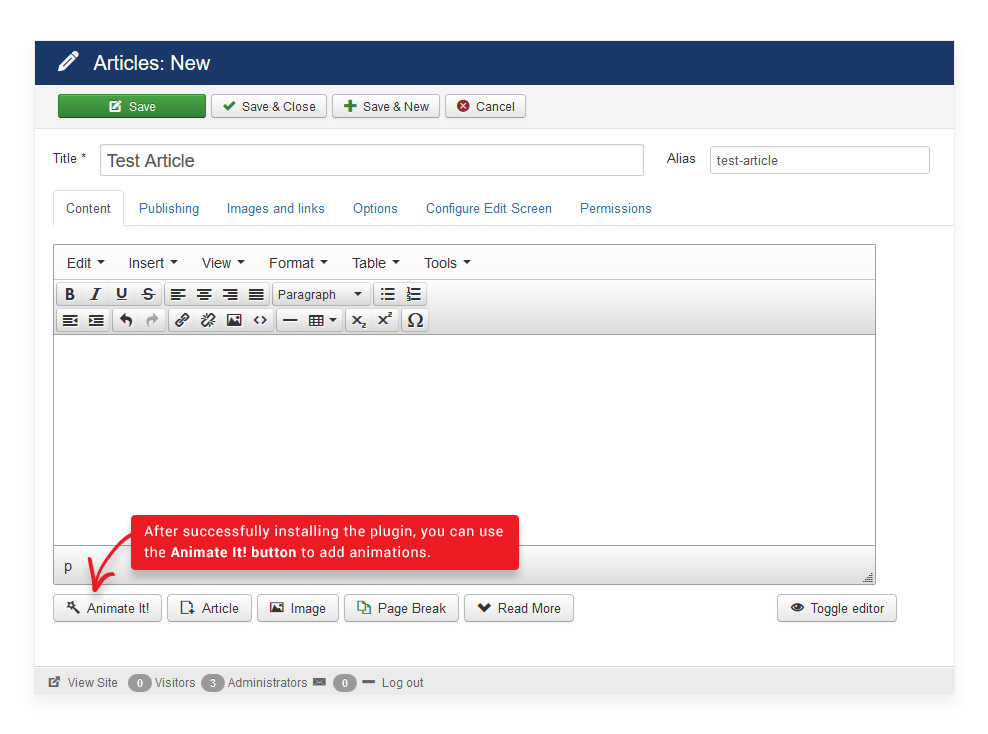Toggle bold formatting in editor toolbar
Image resolution: width=988 pixels, height=734 pixels.
(x=70, y=294)
